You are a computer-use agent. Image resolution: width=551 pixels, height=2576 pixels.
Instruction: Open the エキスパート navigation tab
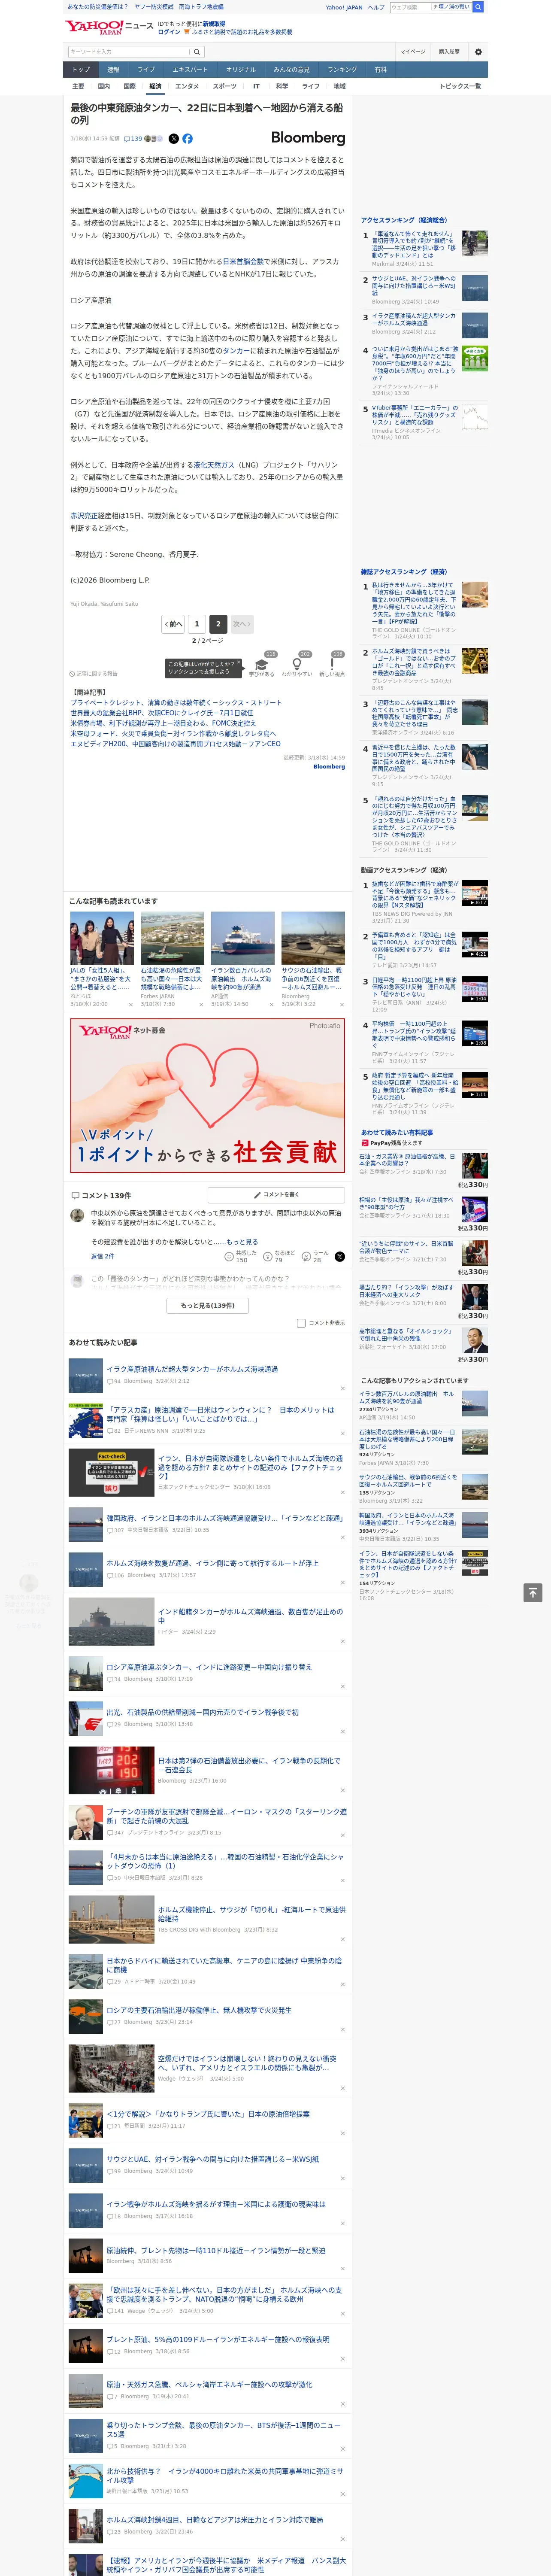(x=190, y=70)
